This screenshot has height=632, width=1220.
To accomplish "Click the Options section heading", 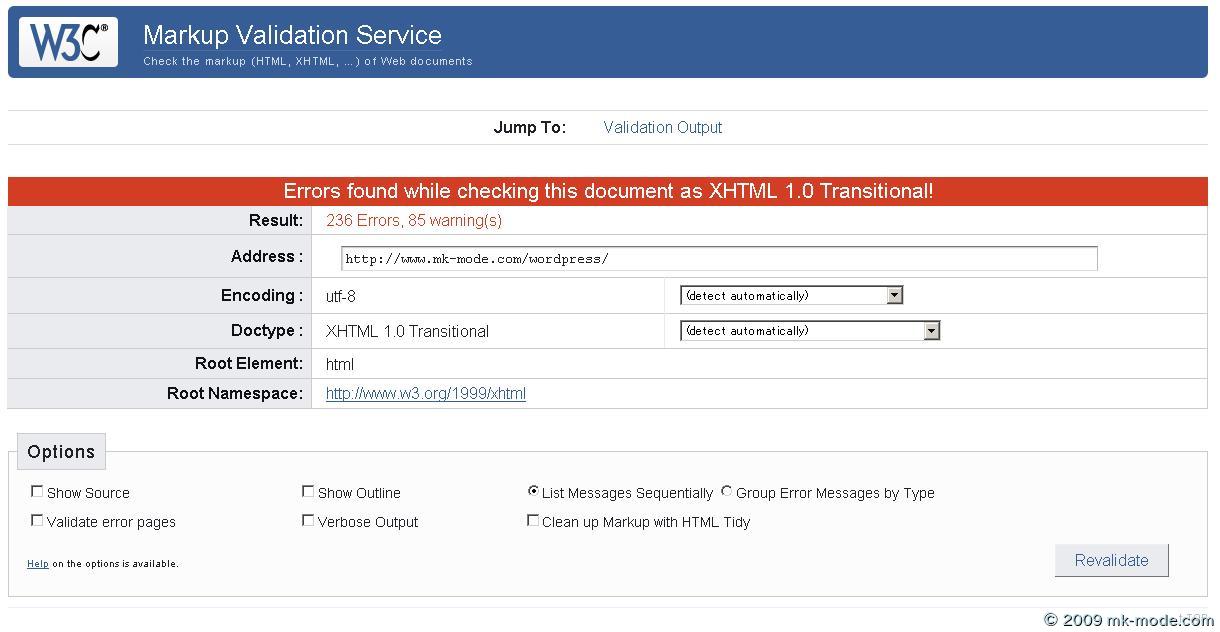I will pyautogui.click(x=61, y=452).
